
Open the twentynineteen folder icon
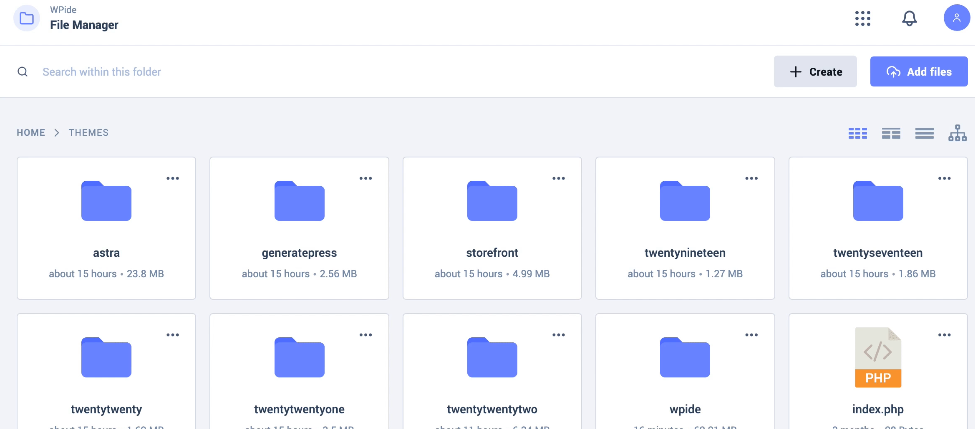point(685,201)
